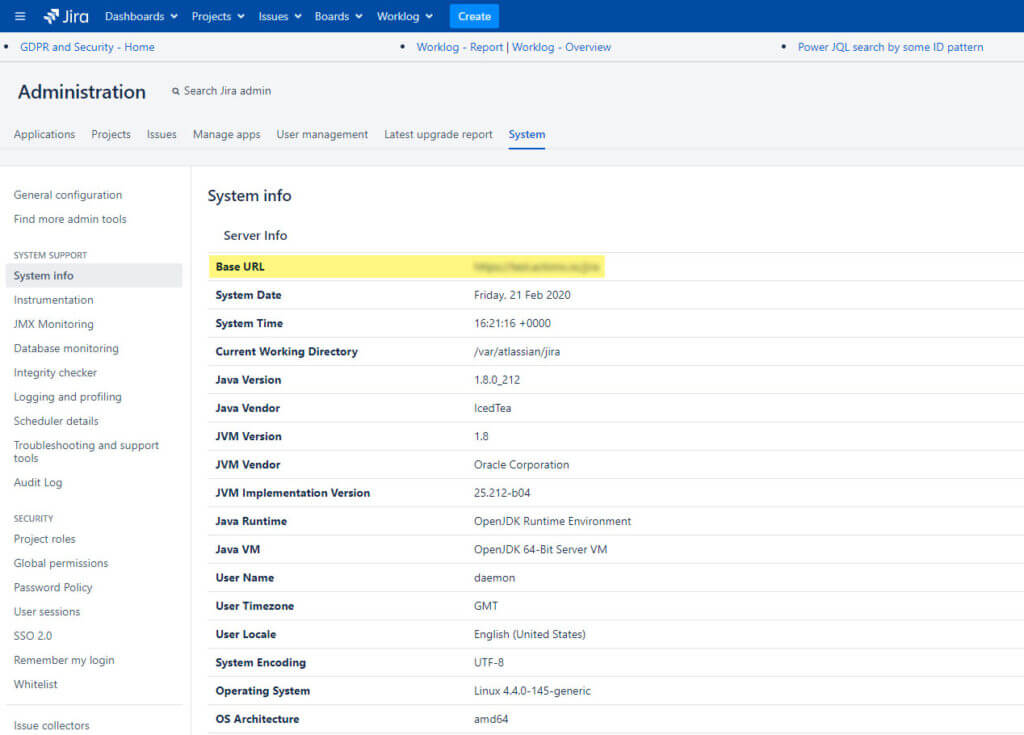
Task: Click the working directory '/var/atlassian/jira'
Action: click(517, 351)
